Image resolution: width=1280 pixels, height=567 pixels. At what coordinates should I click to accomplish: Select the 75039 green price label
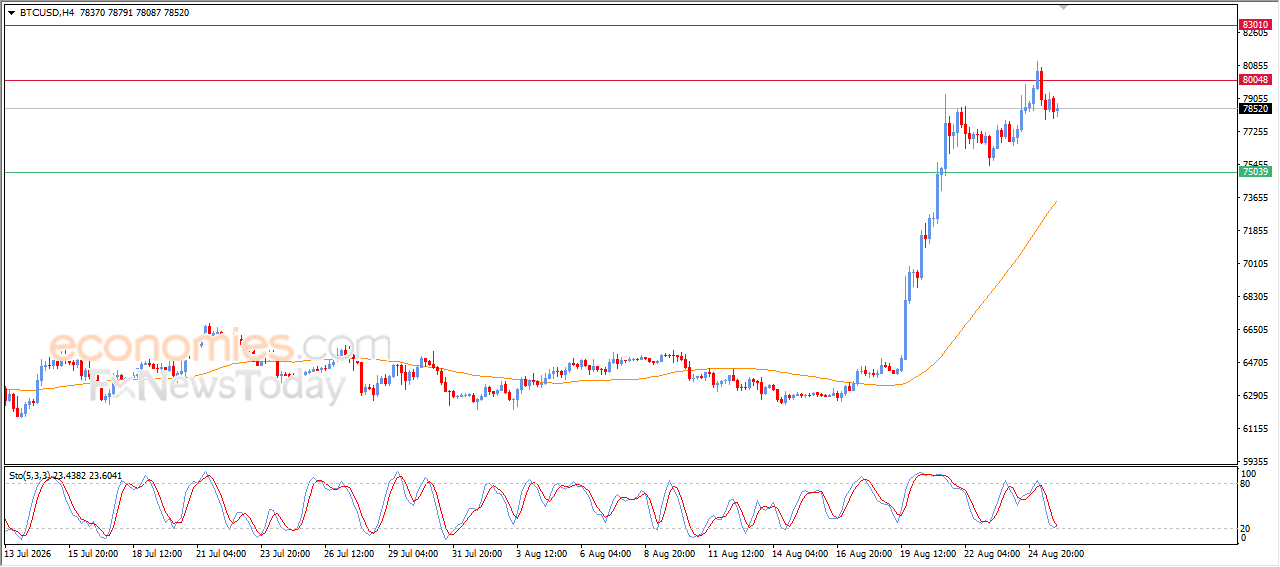1255,172
